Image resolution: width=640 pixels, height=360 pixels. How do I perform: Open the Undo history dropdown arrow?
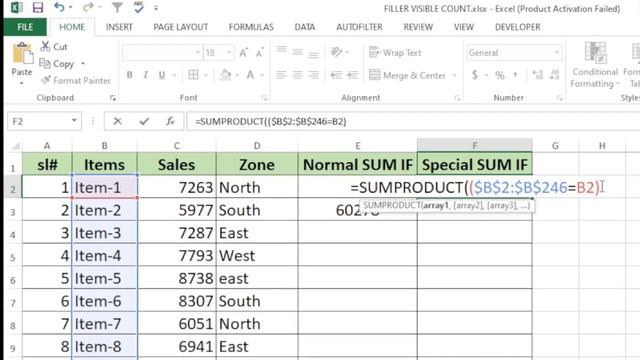click(71, 7)
